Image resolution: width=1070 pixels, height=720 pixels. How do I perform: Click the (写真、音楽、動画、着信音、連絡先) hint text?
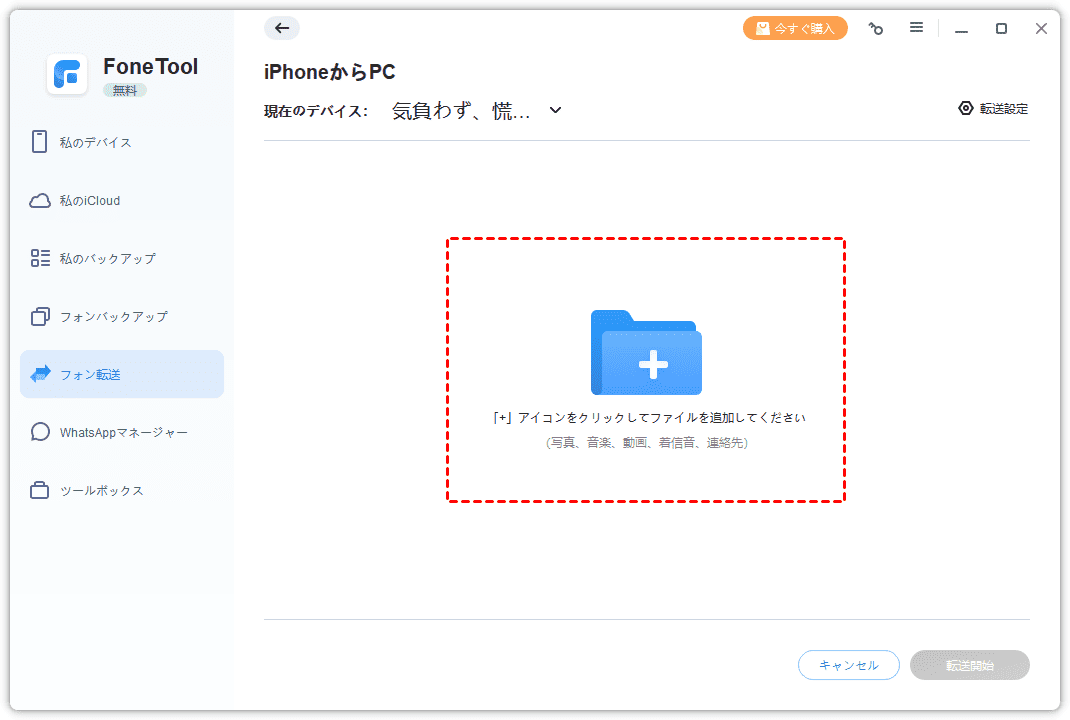click(646, 442)
